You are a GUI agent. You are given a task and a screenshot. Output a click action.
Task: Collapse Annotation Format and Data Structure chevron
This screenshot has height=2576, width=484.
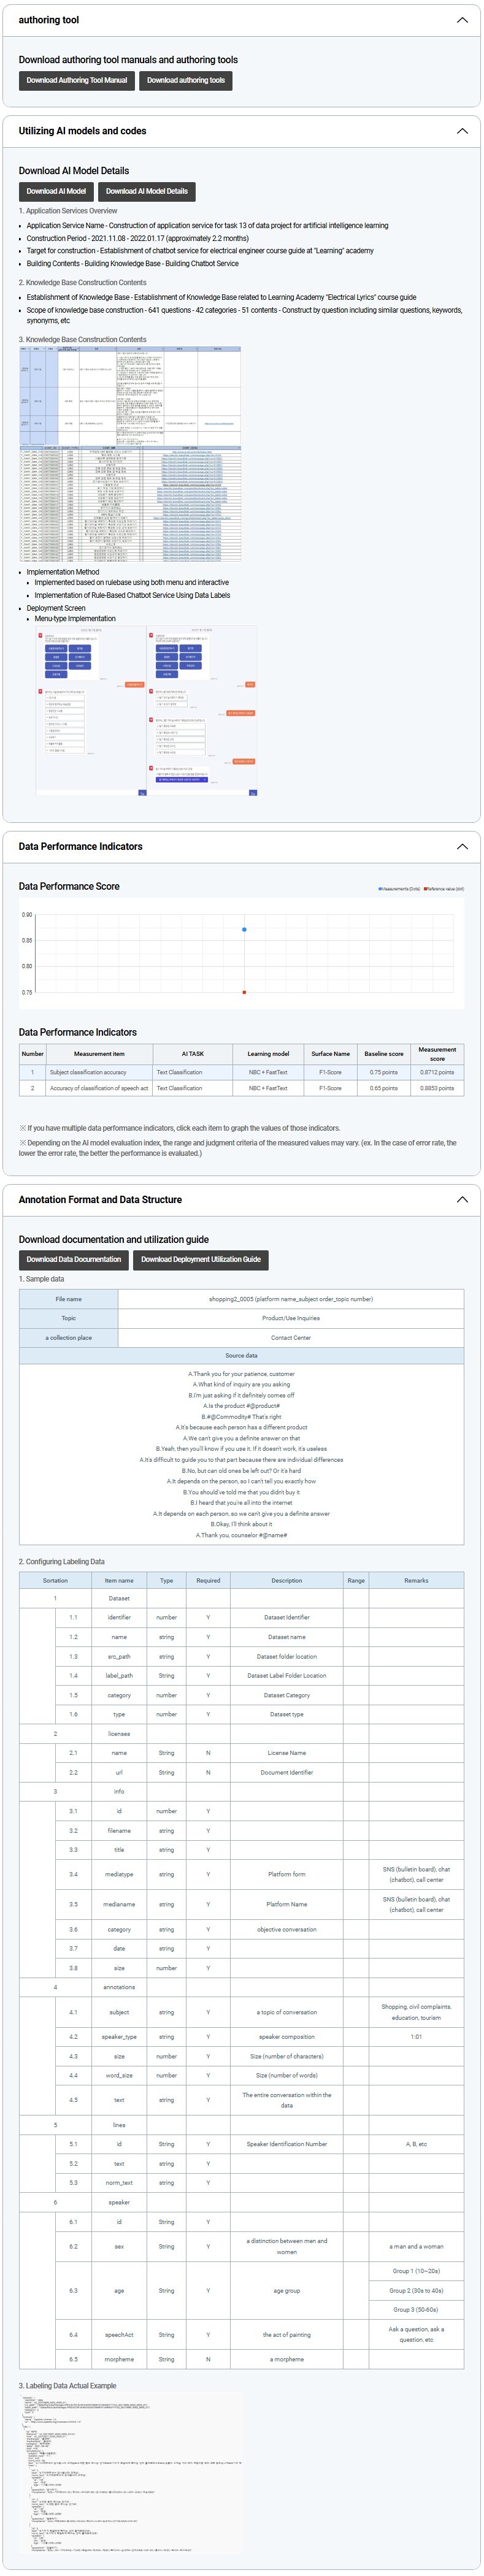(461, 1199)
